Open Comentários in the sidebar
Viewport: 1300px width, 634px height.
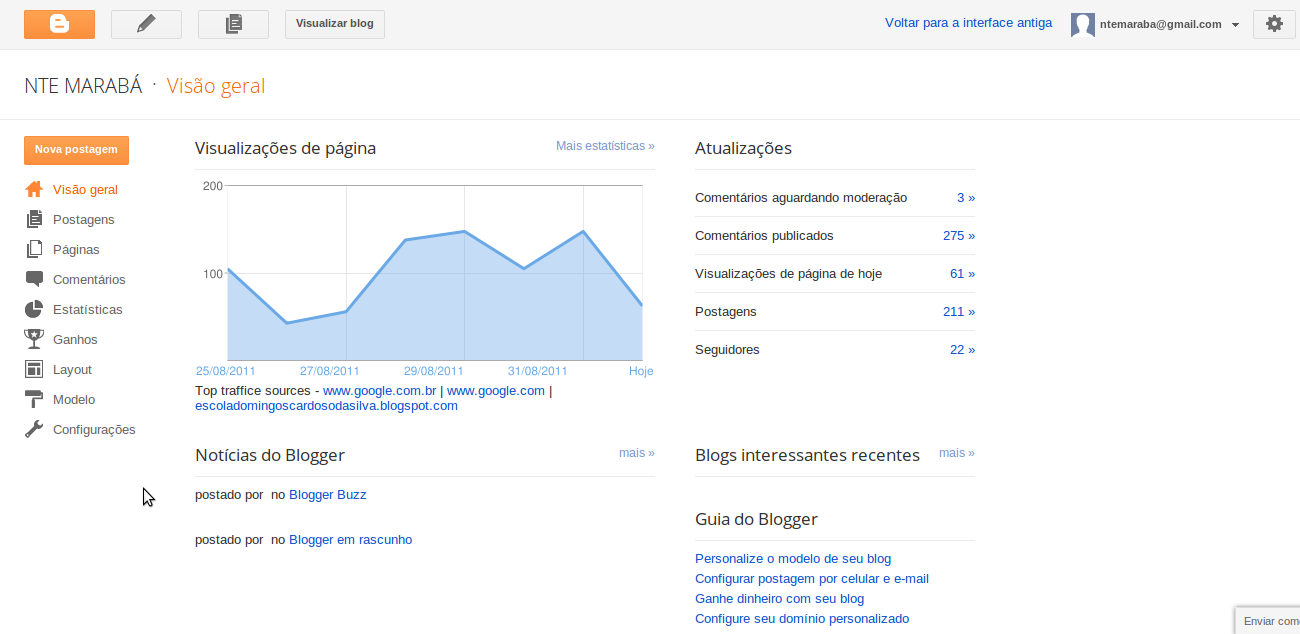tap(89, 279)
